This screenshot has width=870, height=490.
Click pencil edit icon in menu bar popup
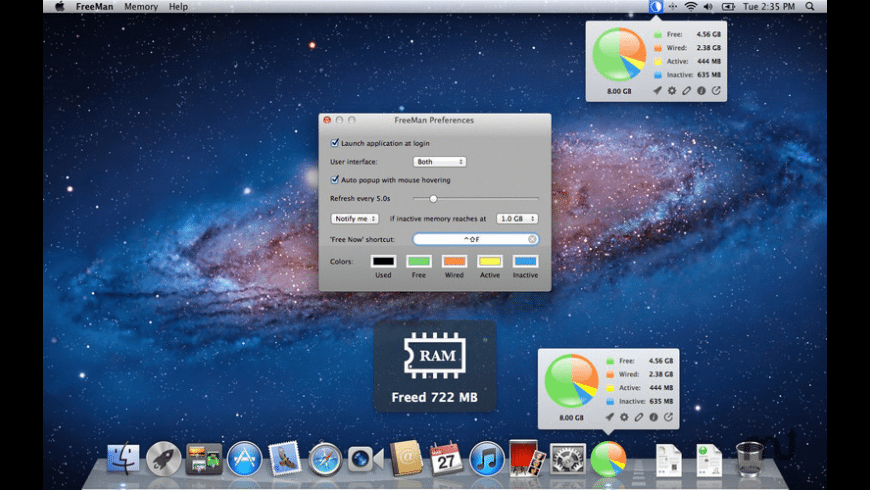point(686,90)
